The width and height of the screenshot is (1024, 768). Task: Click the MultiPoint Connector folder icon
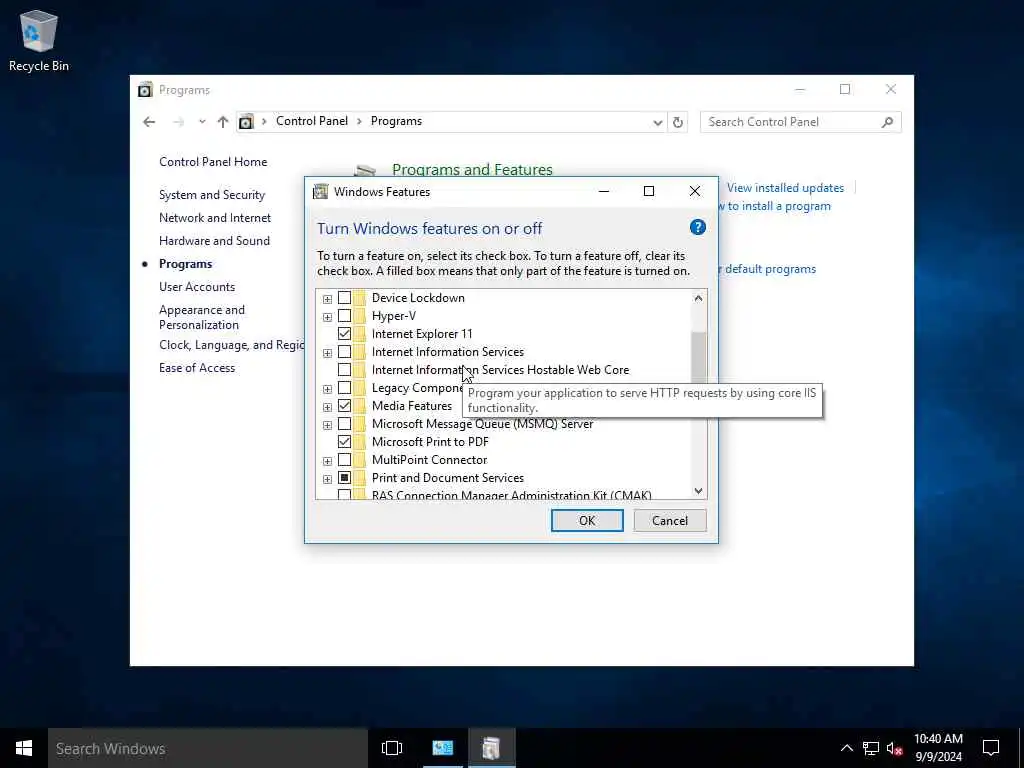[360, 460]
